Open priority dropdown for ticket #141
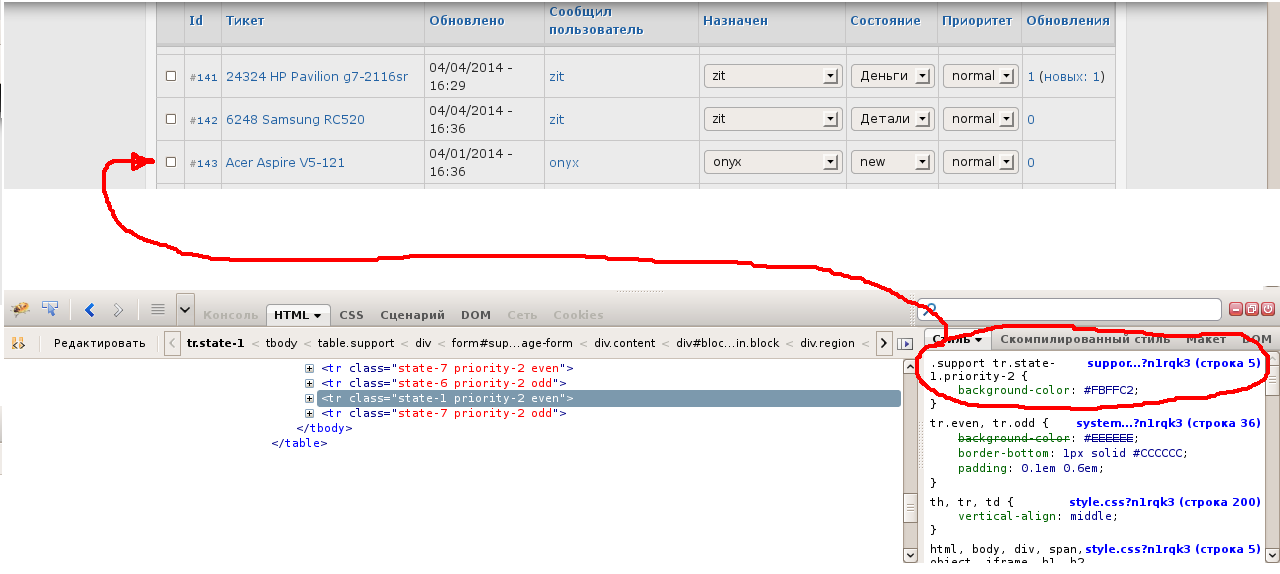1280x574 pixels. point(981,76)
